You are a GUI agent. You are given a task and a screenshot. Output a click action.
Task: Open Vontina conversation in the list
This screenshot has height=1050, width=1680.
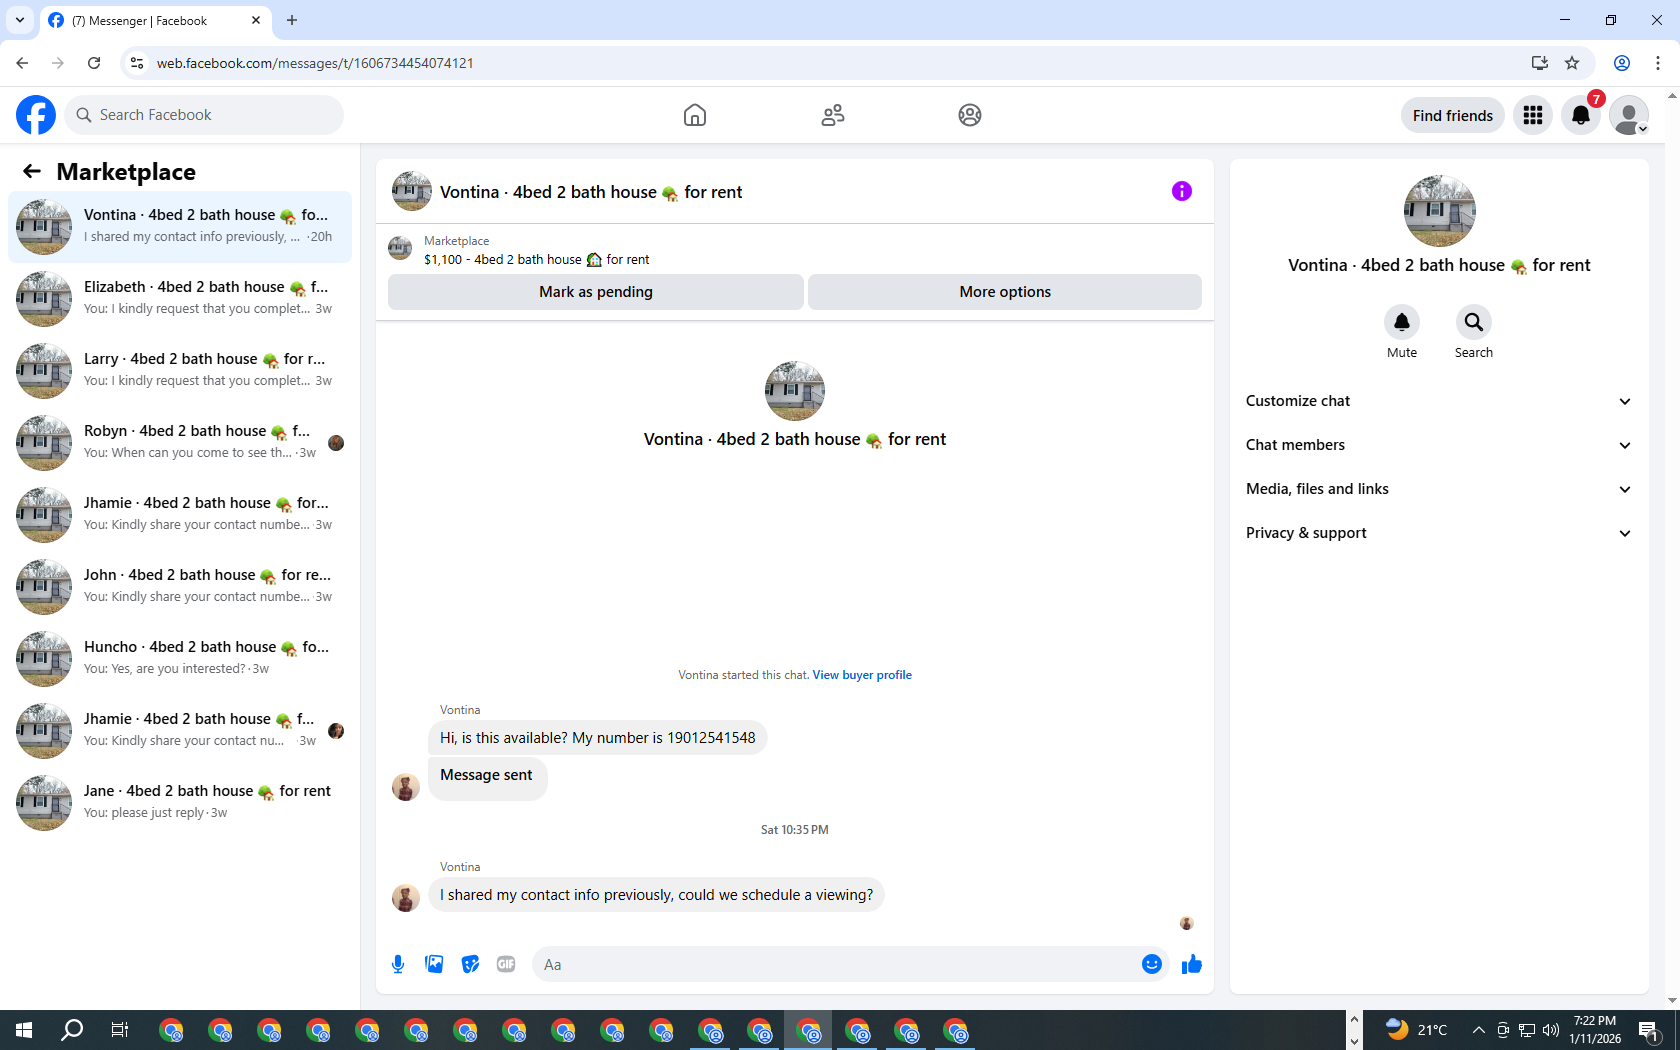(x=180, y=227)
